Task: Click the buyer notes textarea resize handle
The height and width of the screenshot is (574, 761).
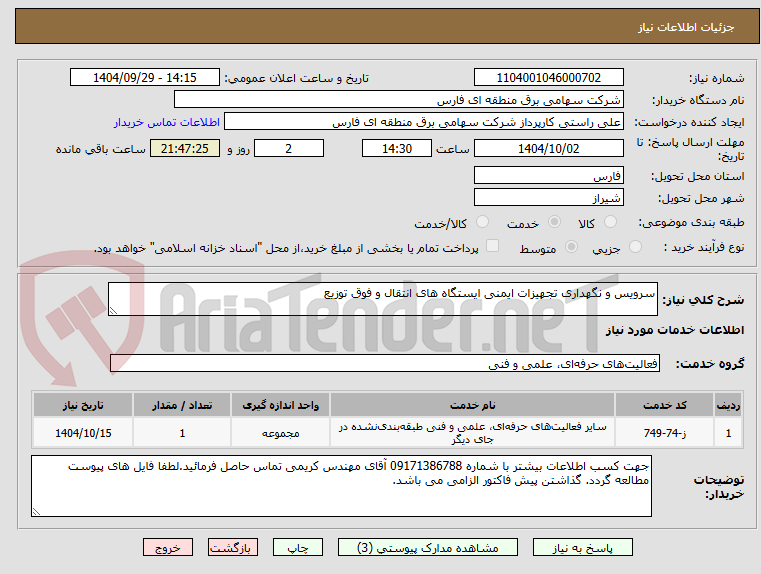Action: tap(36, 511)
